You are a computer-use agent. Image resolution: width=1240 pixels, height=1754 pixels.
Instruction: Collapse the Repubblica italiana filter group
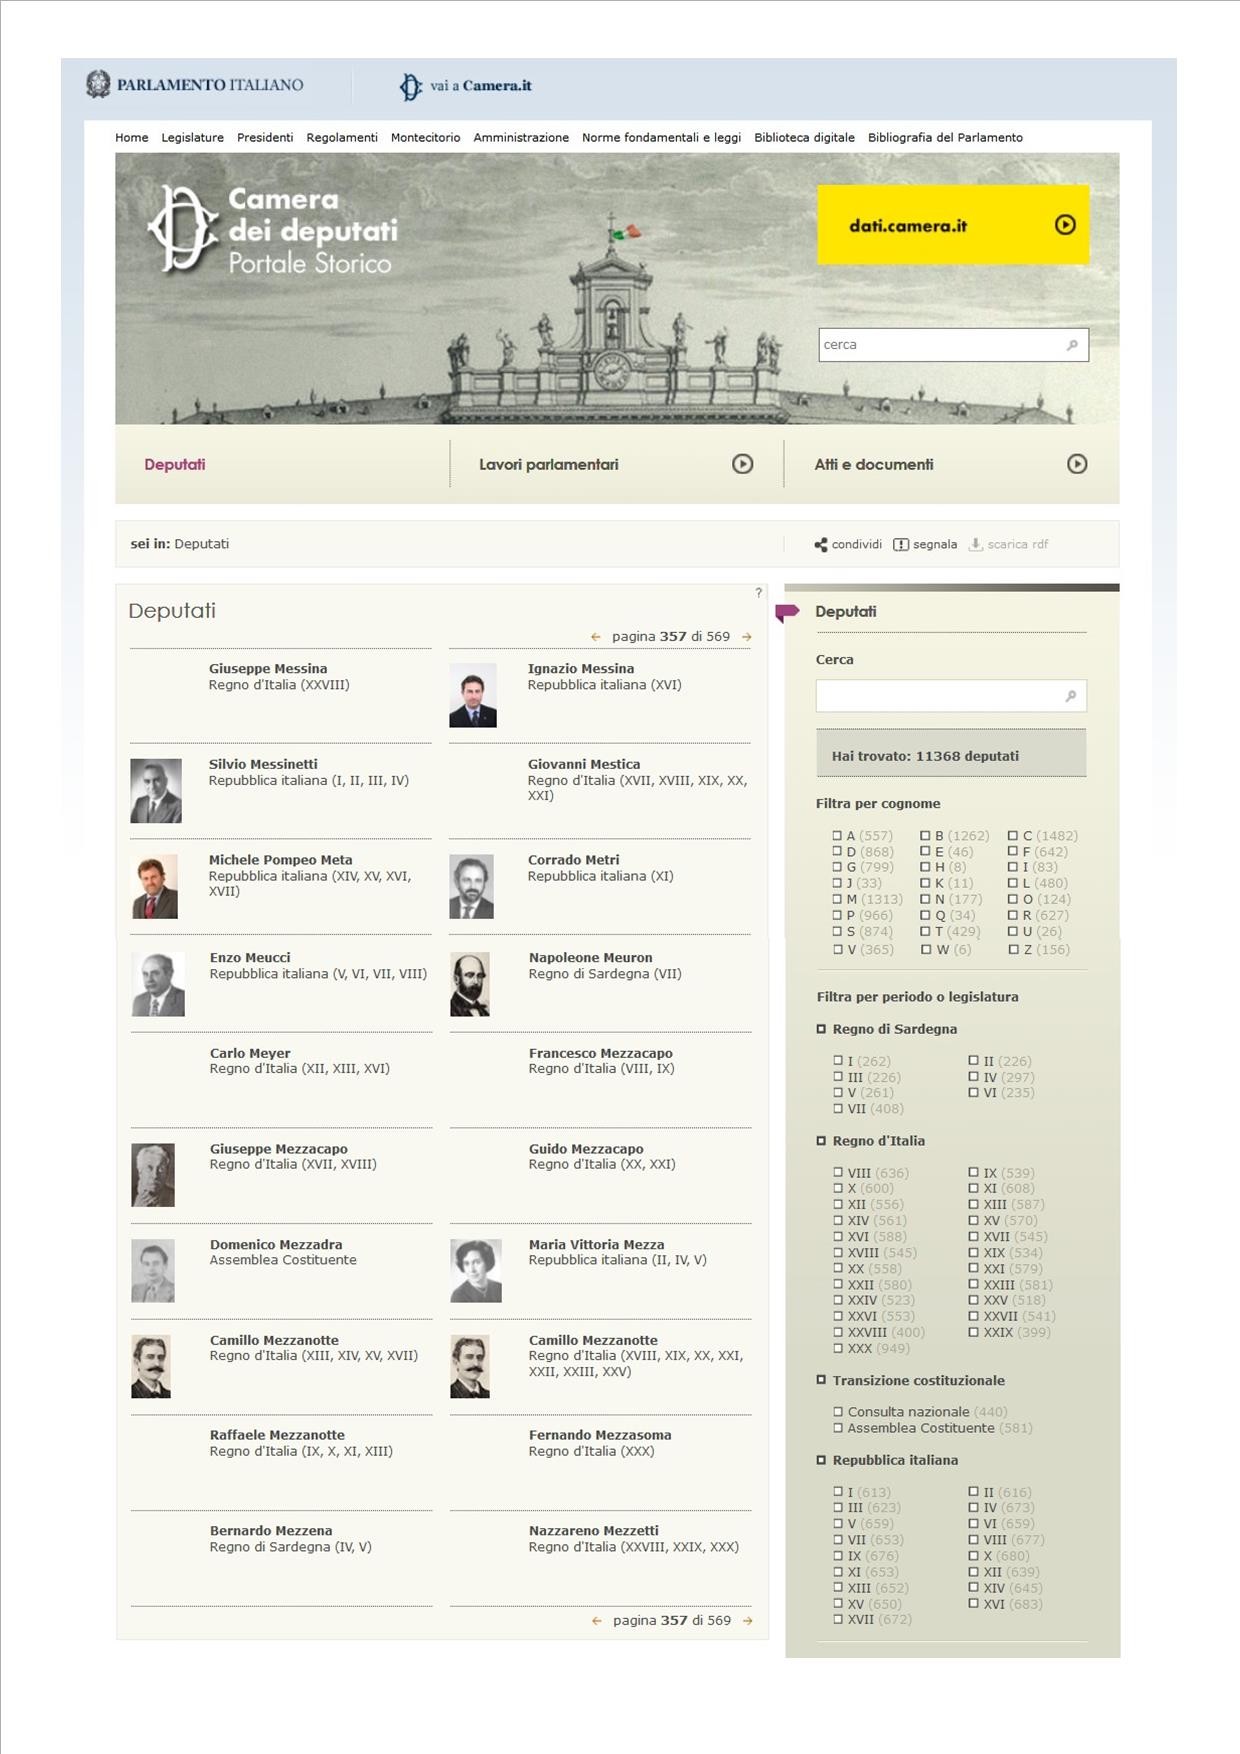point(821,1460)
